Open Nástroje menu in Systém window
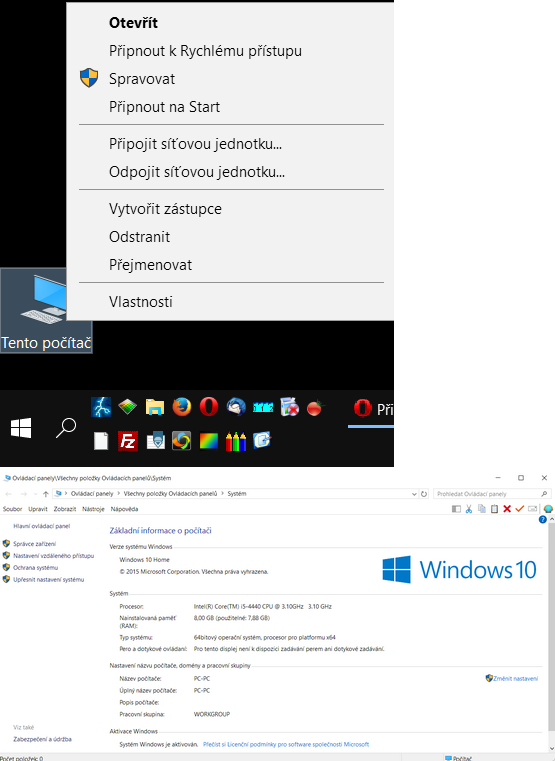Screen dimensions: 555x761 [x=93, y=509]
